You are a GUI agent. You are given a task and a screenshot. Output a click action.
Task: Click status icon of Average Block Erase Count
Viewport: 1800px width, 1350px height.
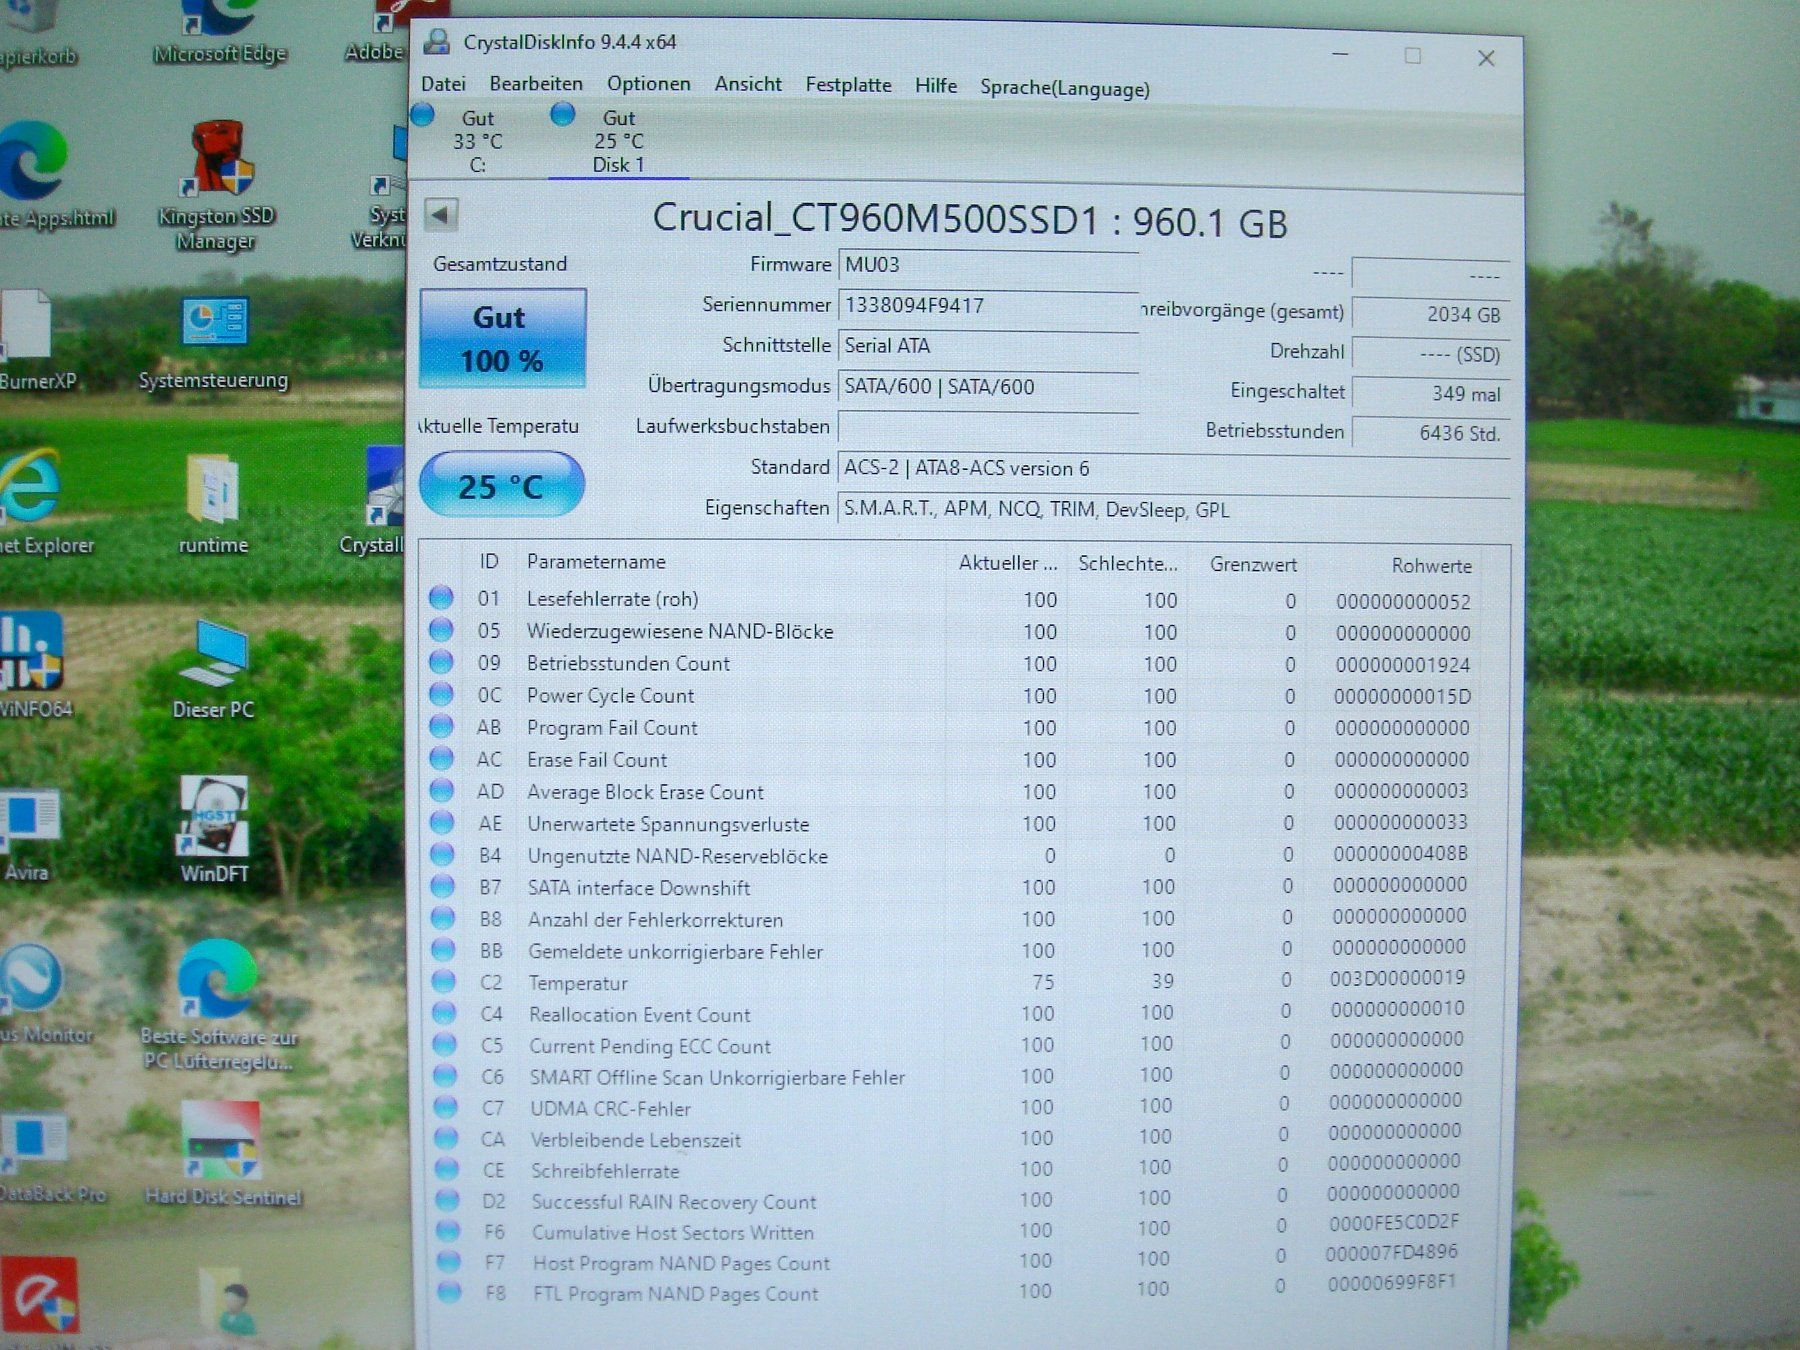[x=441, y=790]
